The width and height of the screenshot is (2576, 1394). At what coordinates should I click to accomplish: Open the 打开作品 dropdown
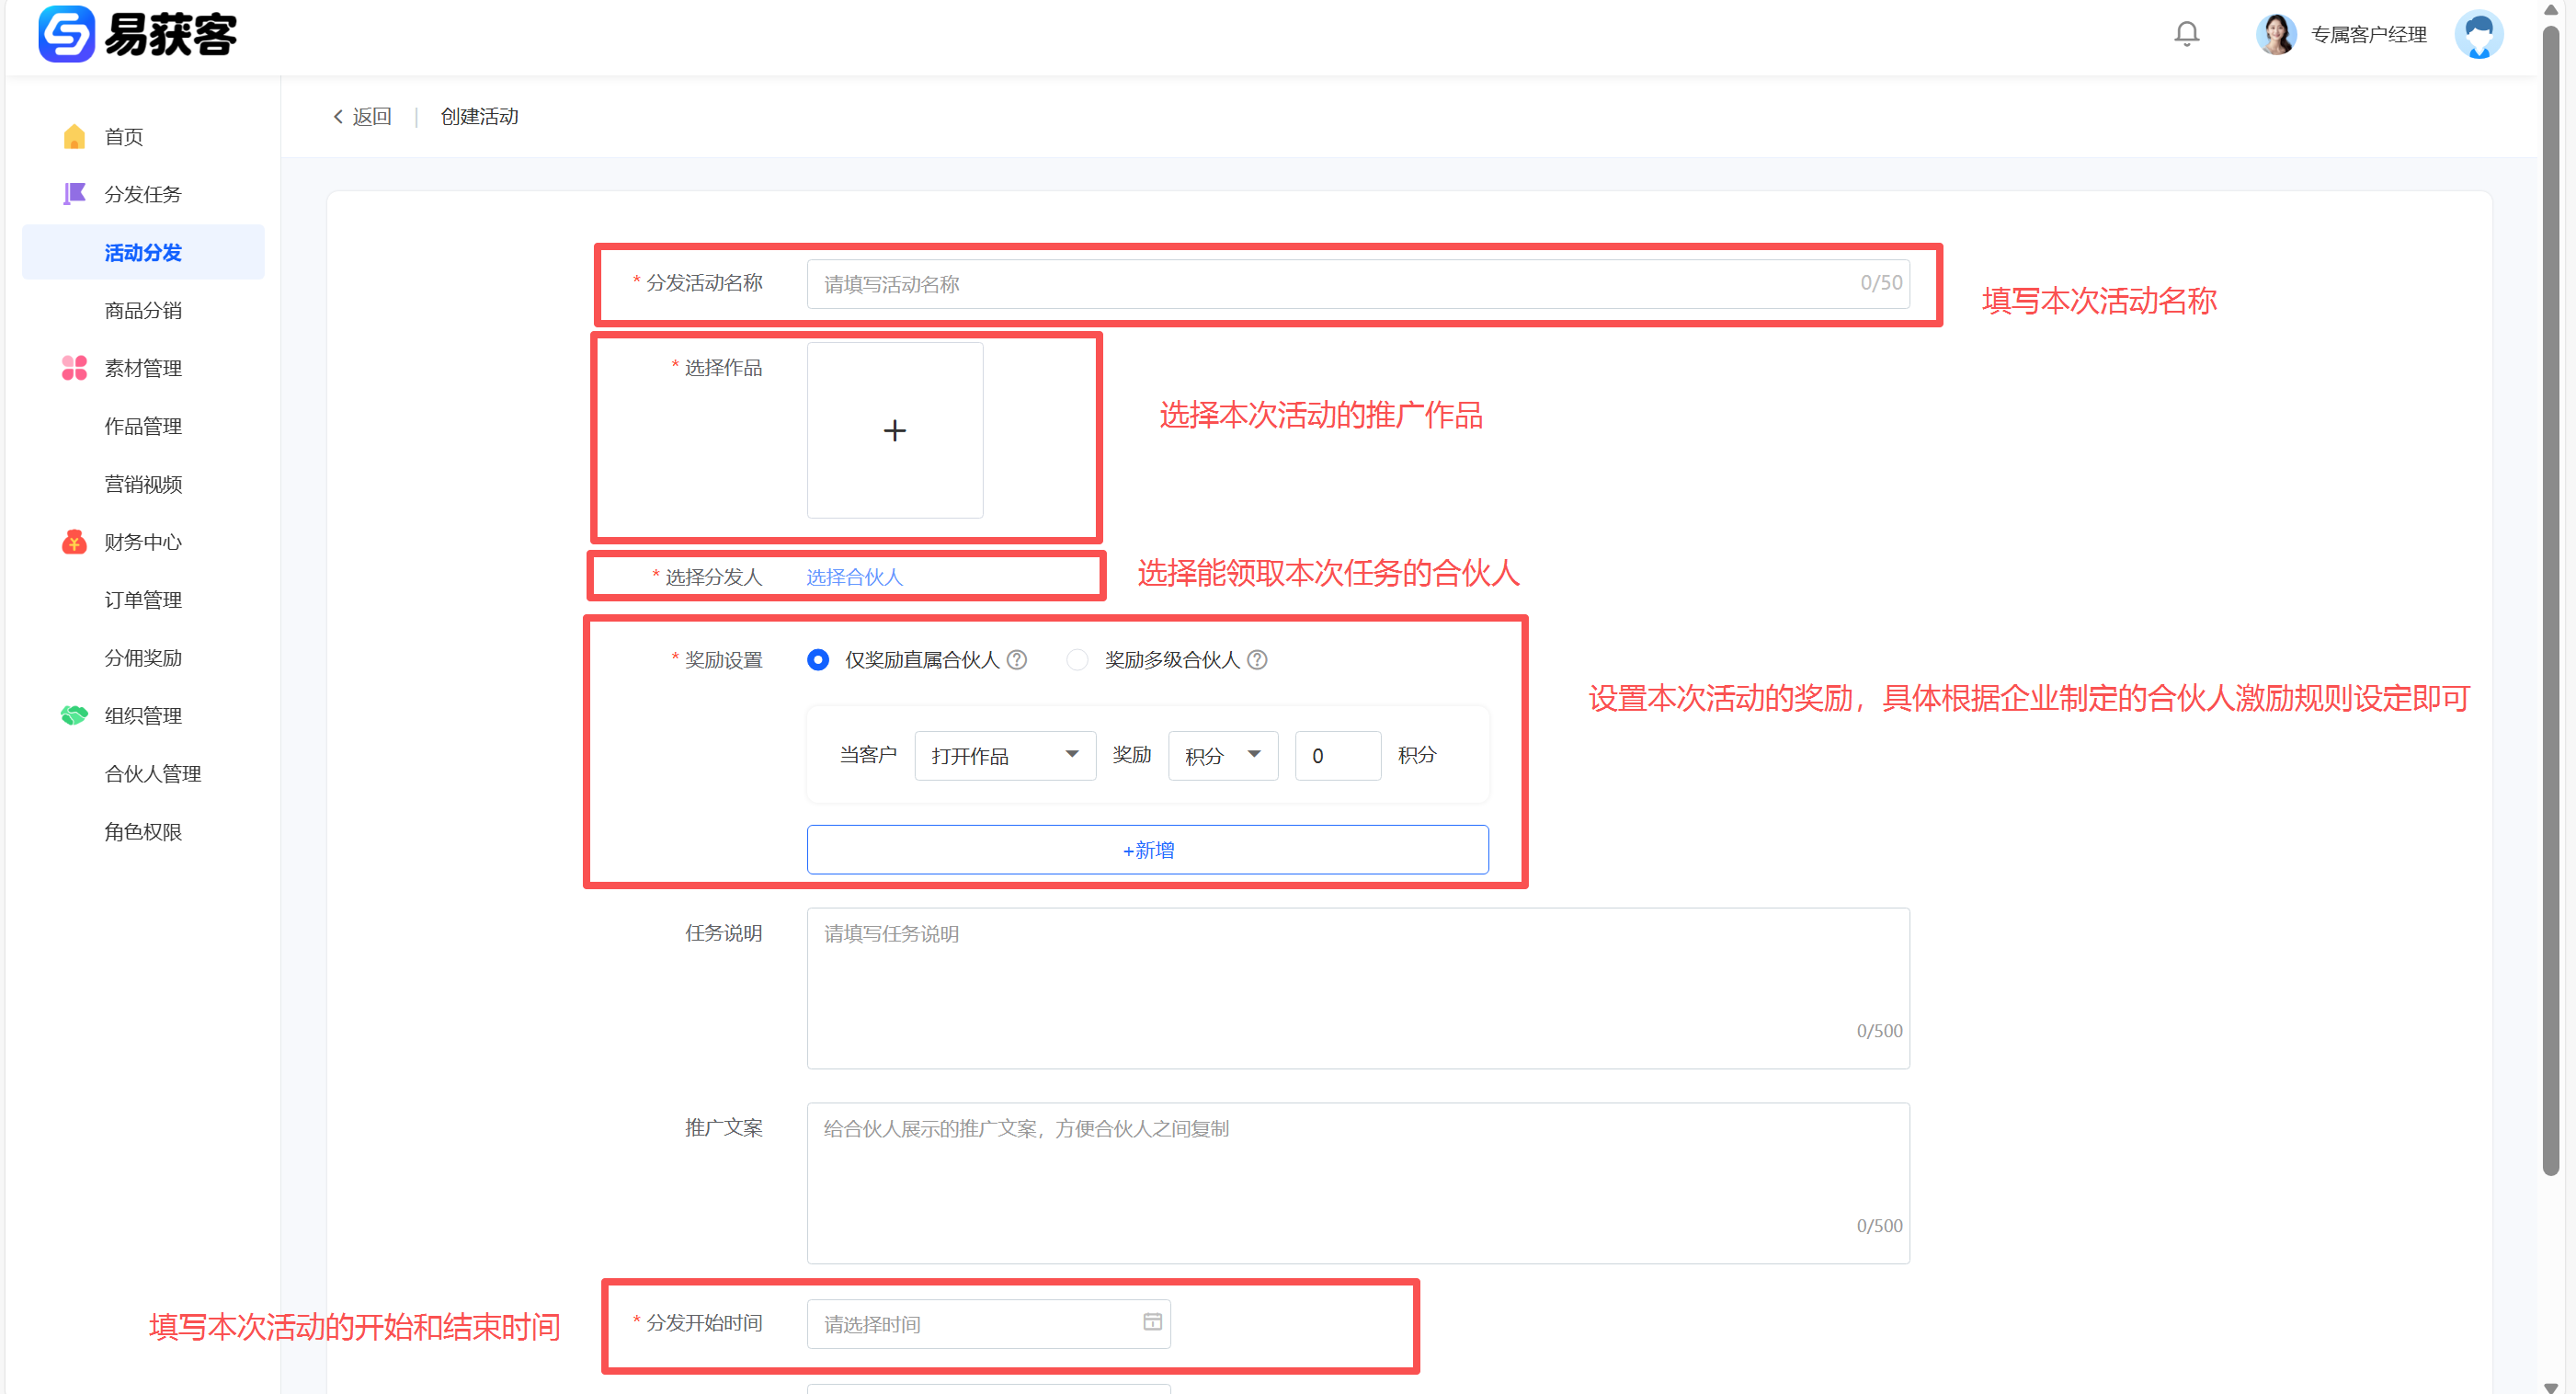pyautogui.click(x=1004, y=756)
